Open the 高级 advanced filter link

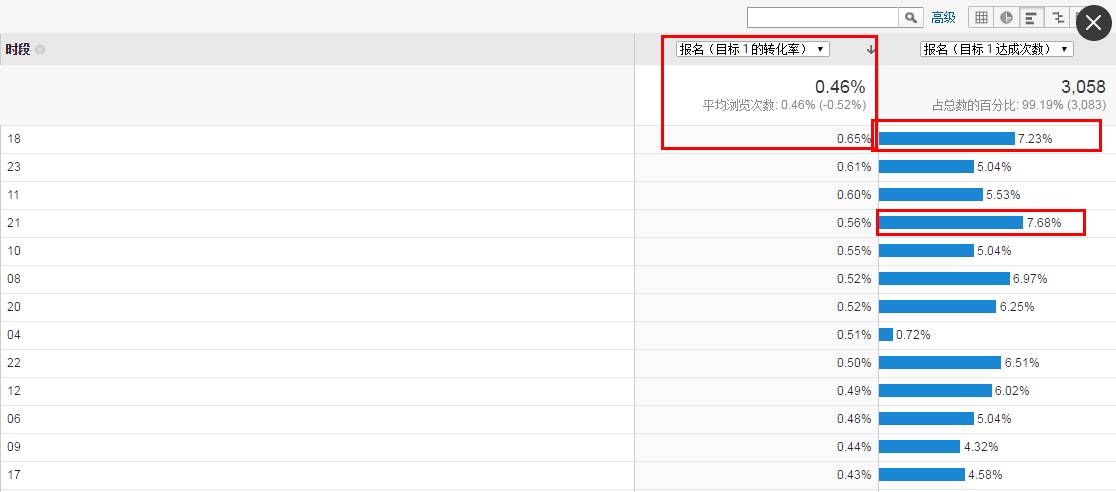coord(943,18)
